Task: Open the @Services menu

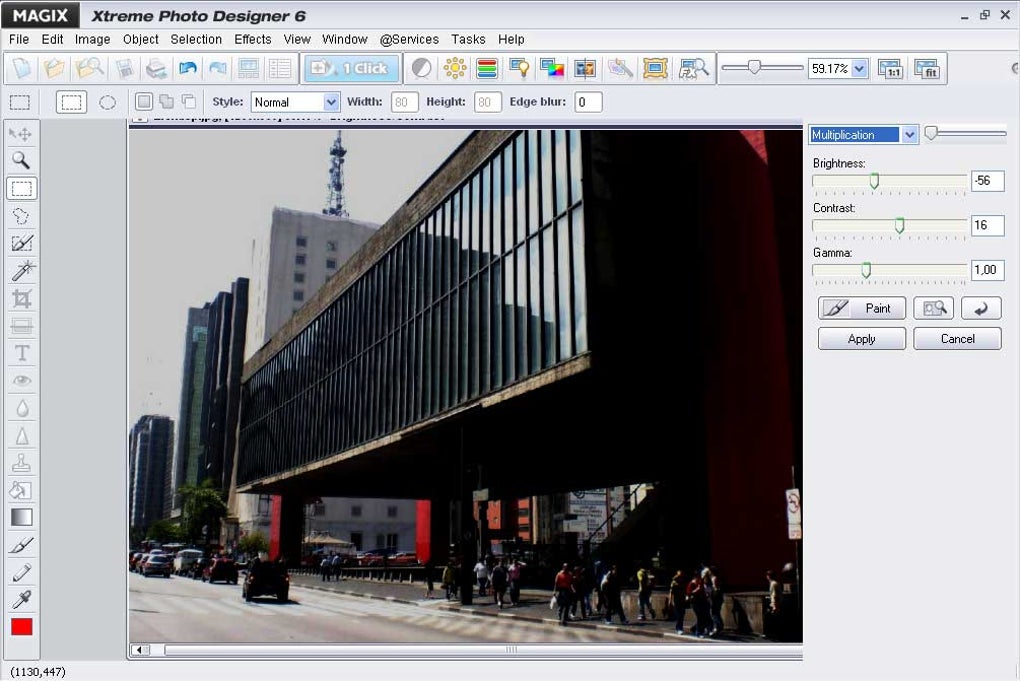Action: (x=409, y=39)
